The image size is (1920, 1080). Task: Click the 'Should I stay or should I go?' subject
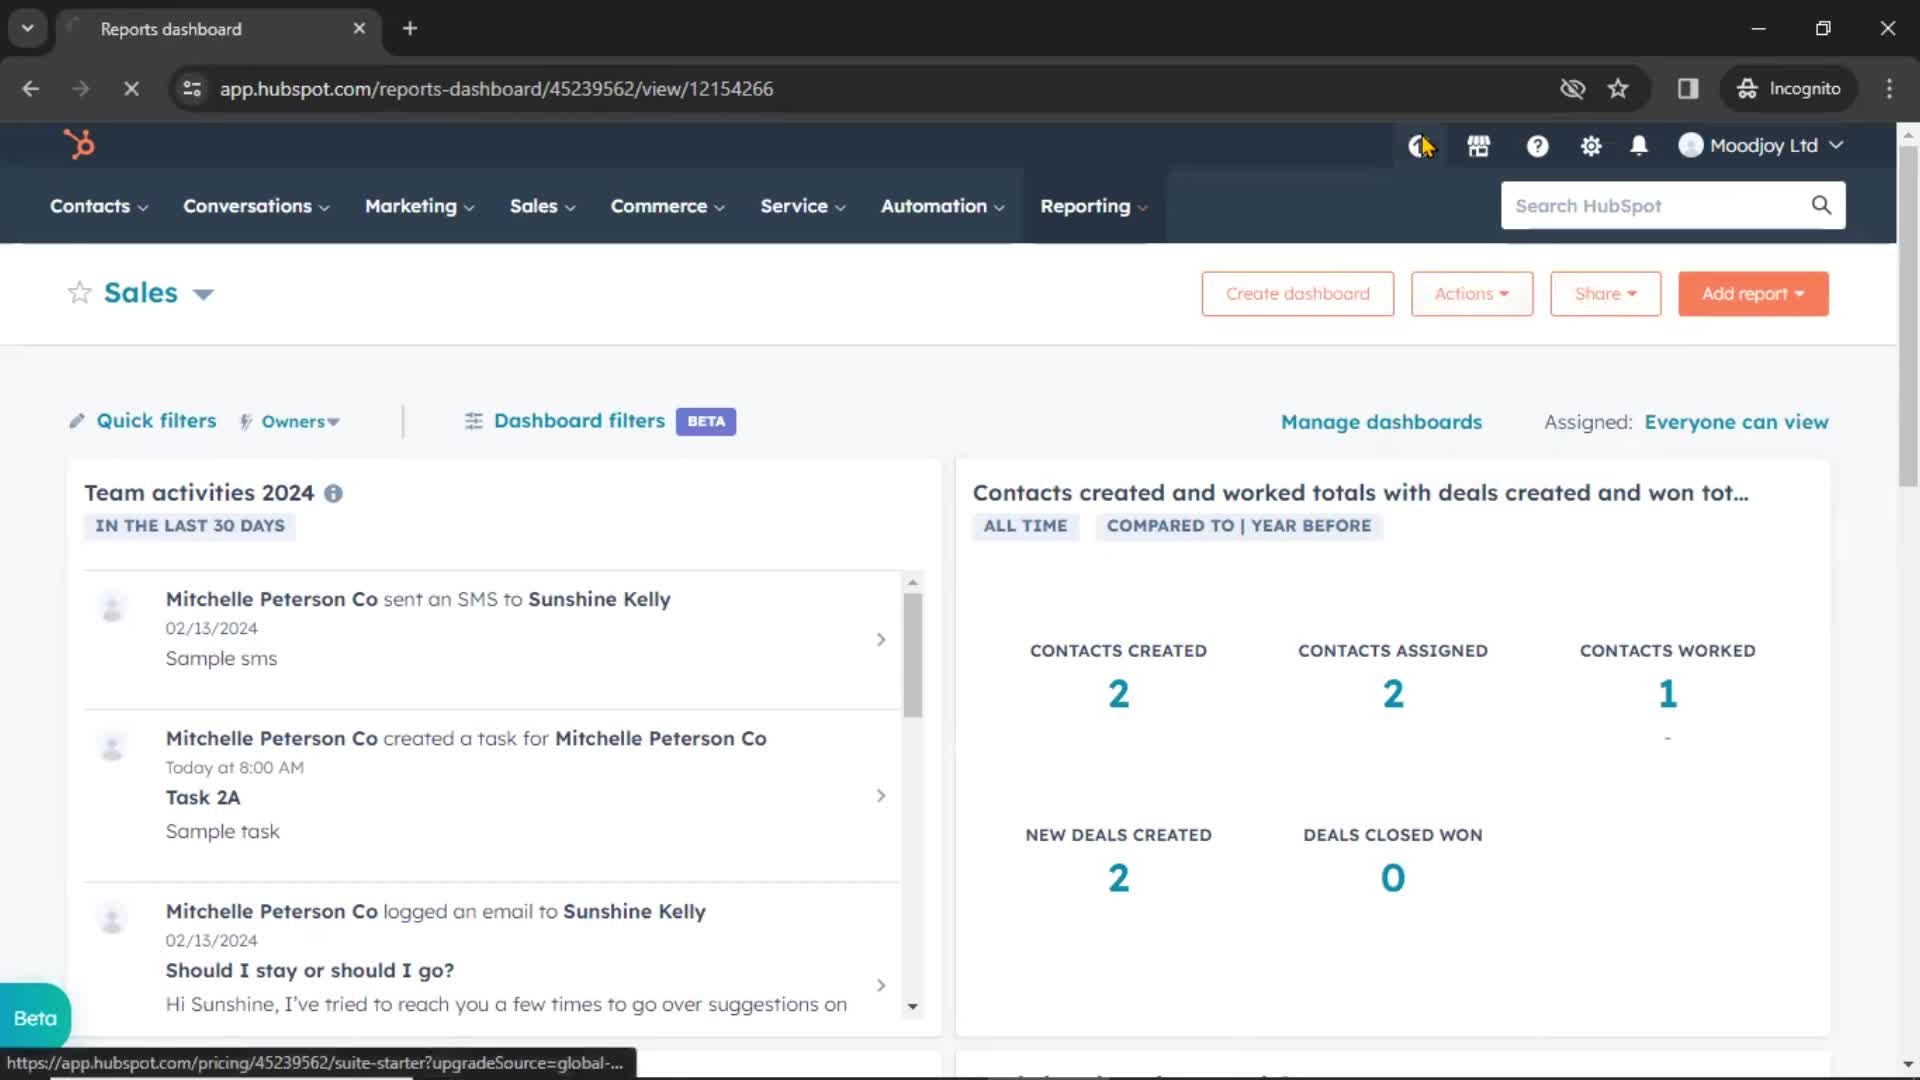pyautogui.click(x=310, y=970)
